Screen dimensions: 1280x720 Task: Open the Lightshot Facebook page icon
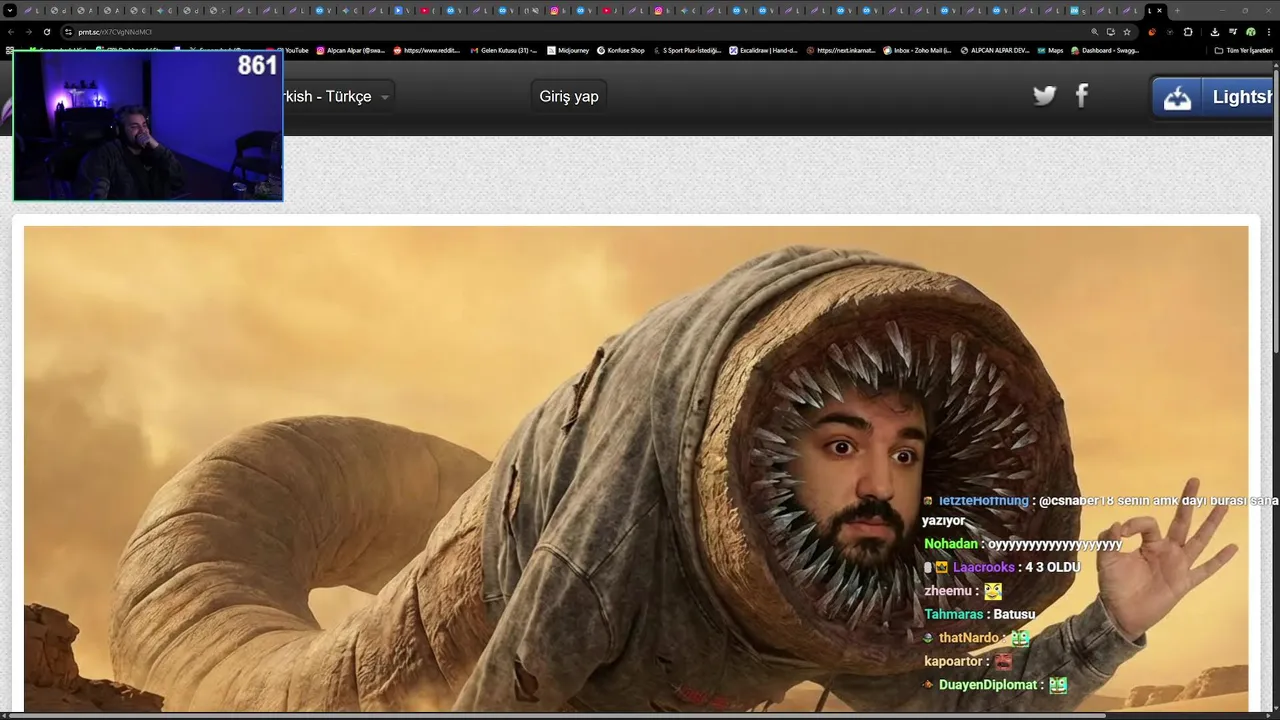[x=1082, y=96]
